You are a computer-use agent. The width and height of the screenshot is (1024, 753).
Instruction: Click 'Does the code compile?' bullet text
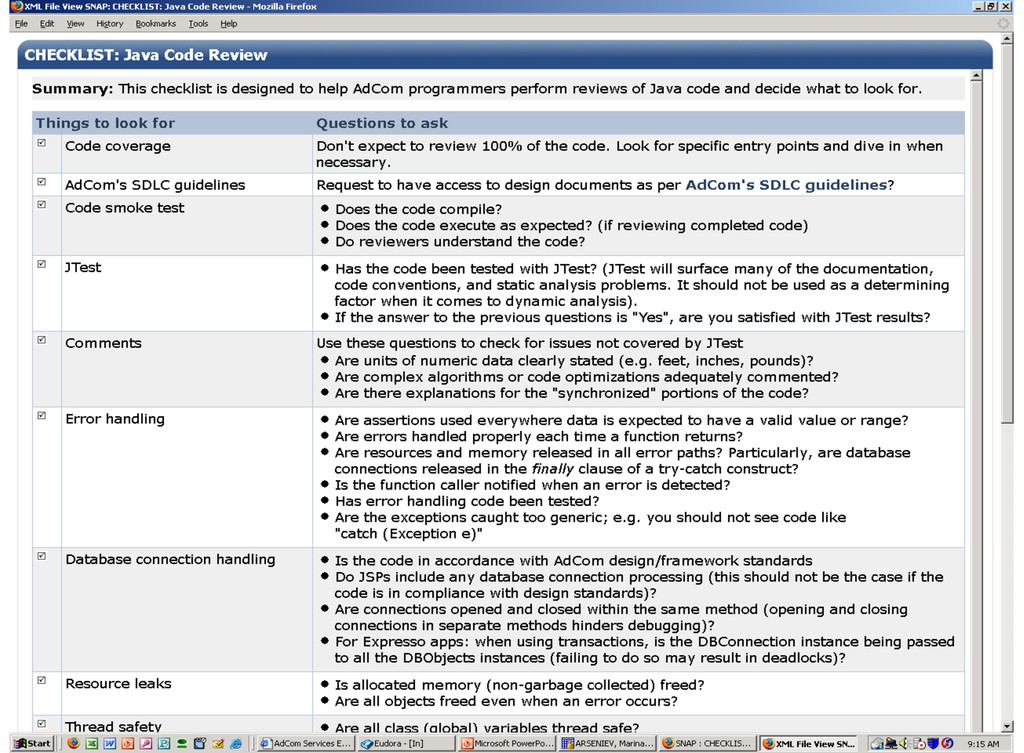click(419, 209)
